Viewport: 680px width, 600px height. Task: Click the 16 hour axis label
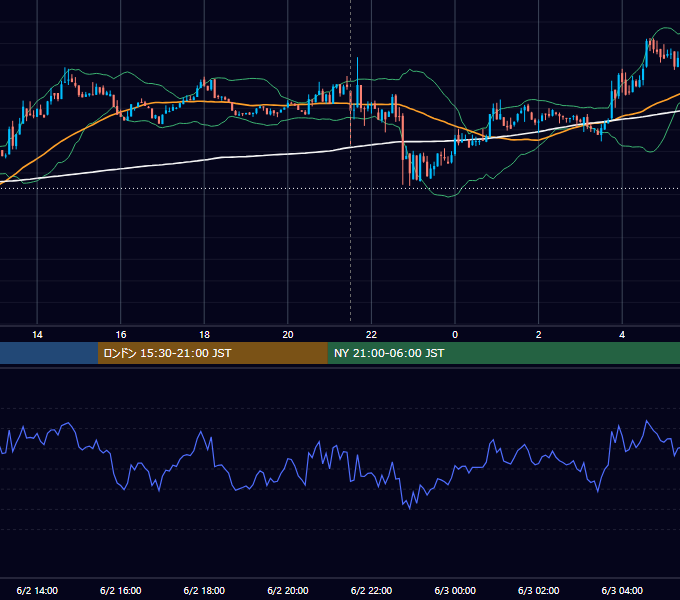click(121, 335)
